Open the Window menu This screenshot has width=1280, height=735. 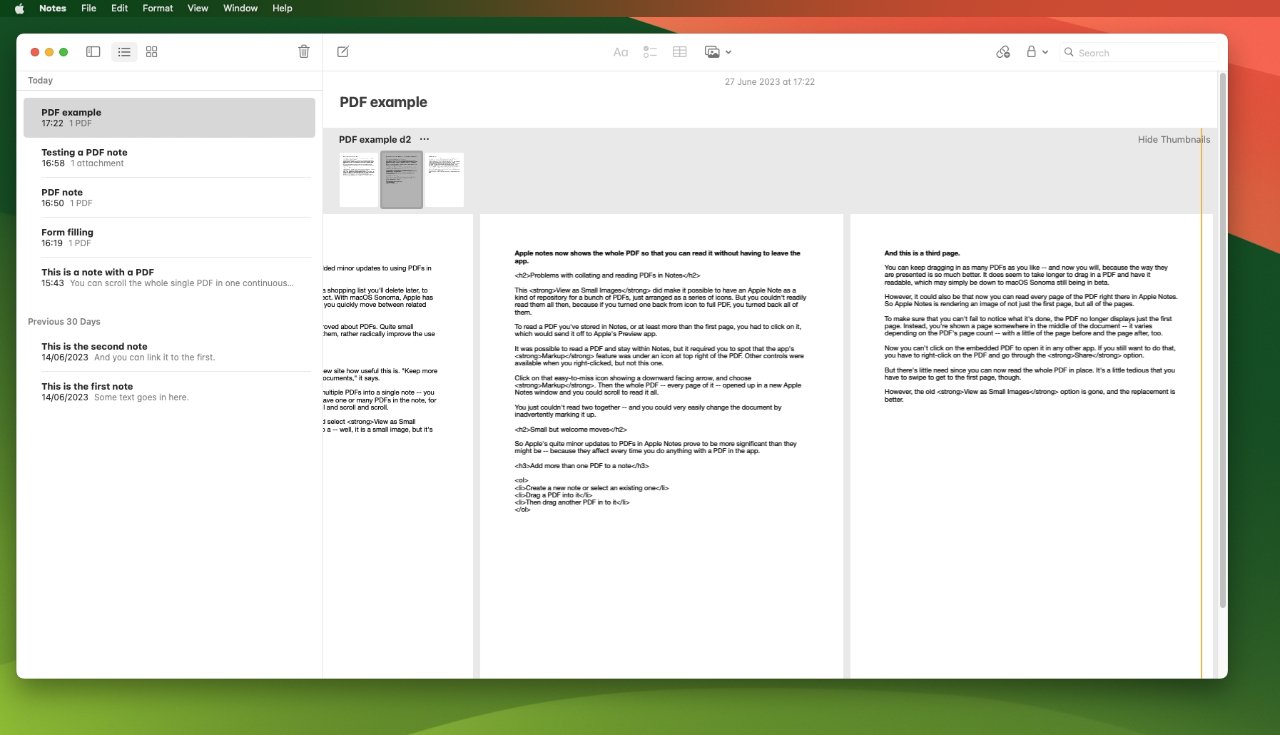coord(240,8)
